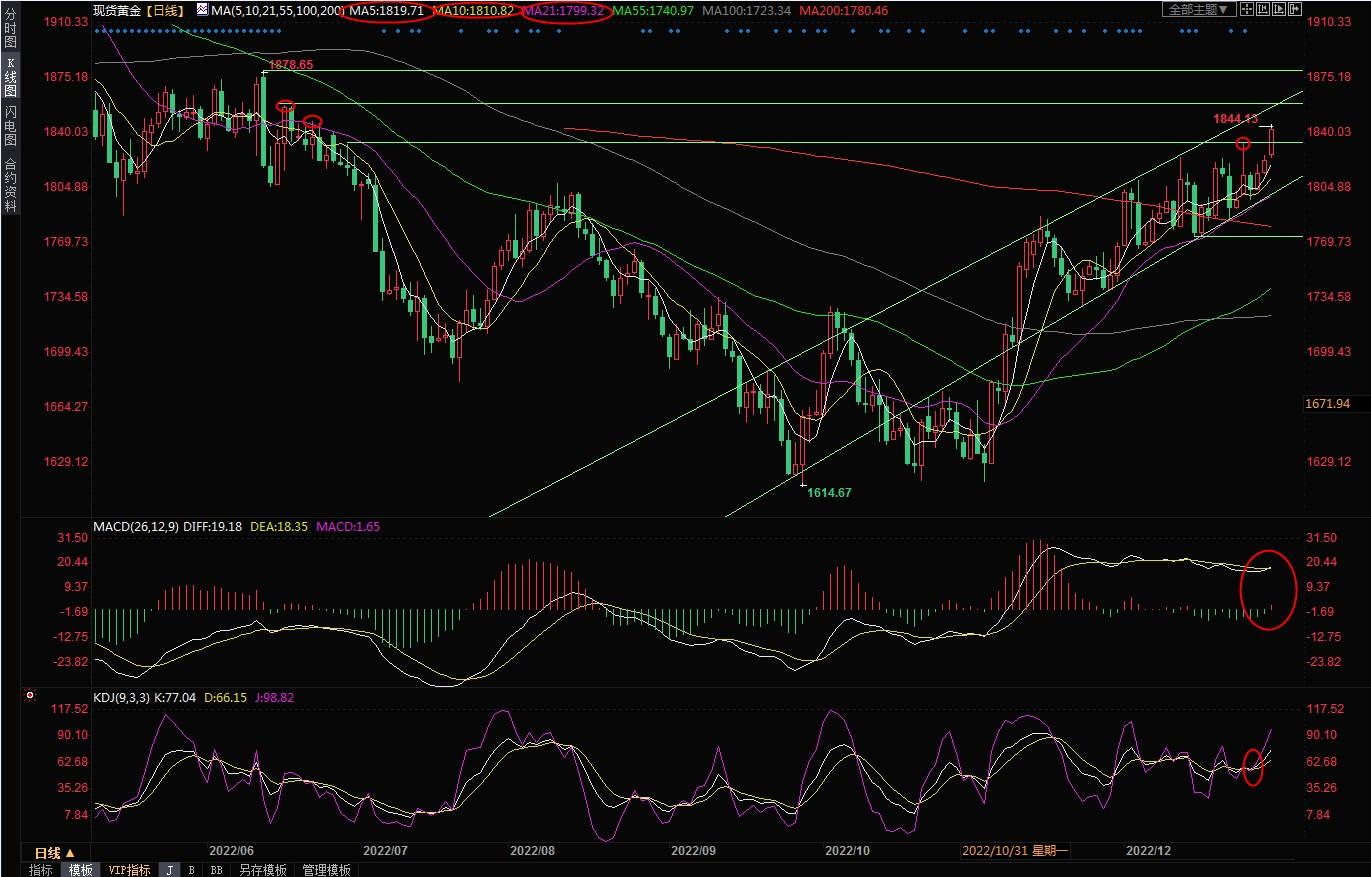Click the purple MA21:1799.32 legend label

pos(567,10)
